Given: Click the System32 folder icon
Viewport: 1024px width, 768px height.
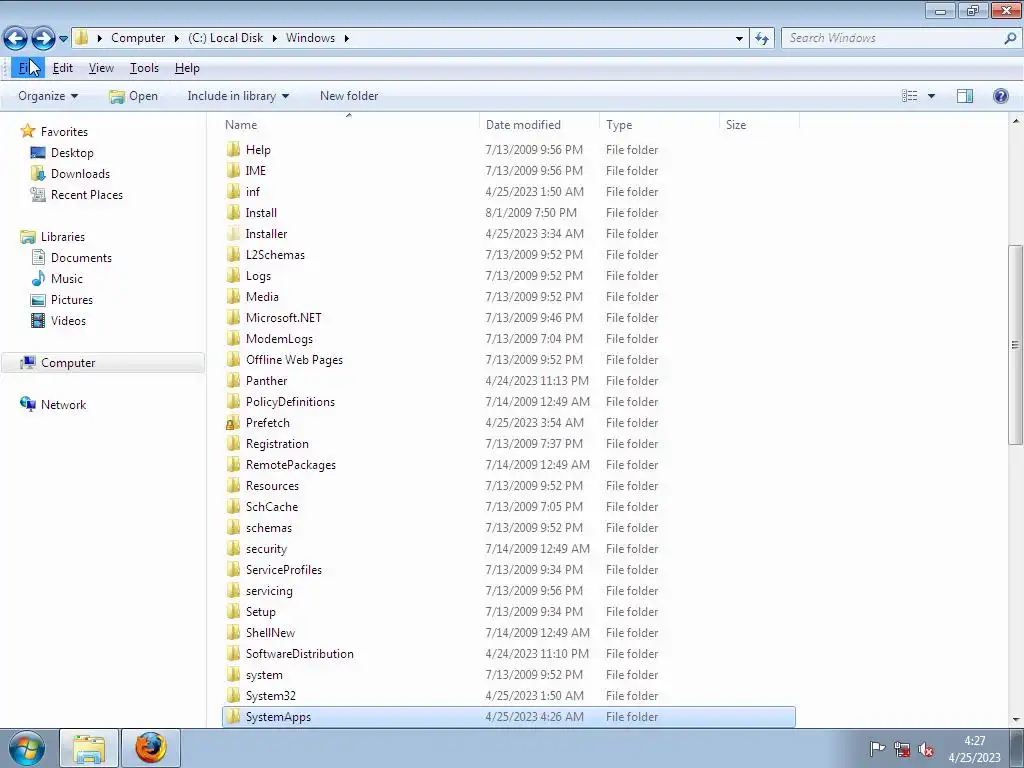Looking at the screenshot, I should (x=233, y=696).
